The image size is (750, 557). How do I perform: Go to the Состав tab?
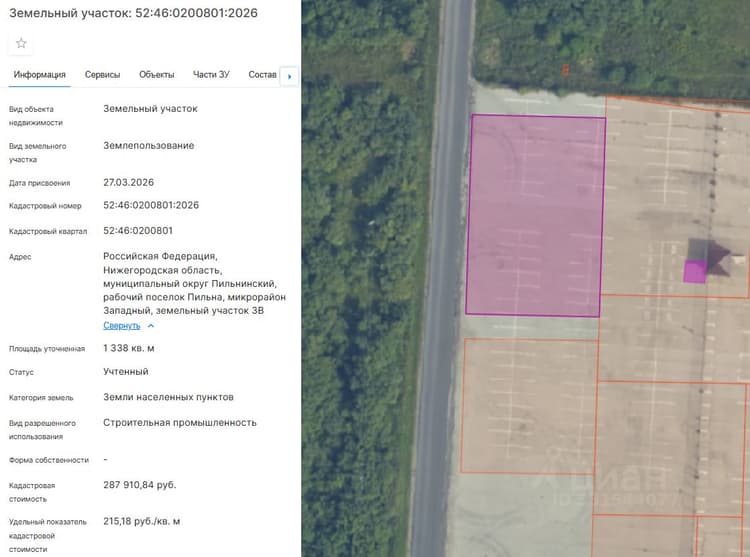262,75
